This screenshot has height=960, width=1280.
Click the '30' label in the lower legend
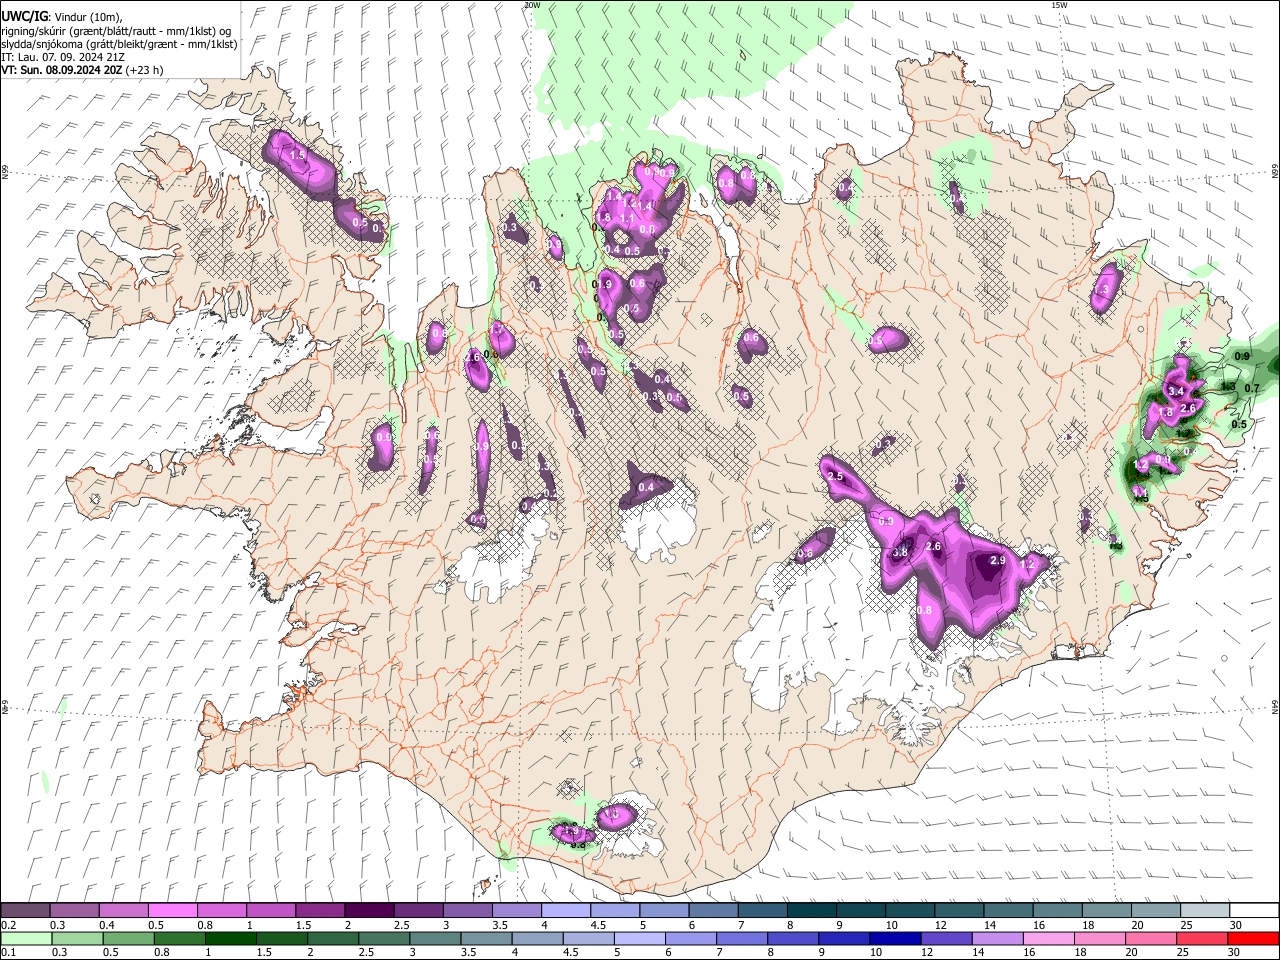point(1235,952)
